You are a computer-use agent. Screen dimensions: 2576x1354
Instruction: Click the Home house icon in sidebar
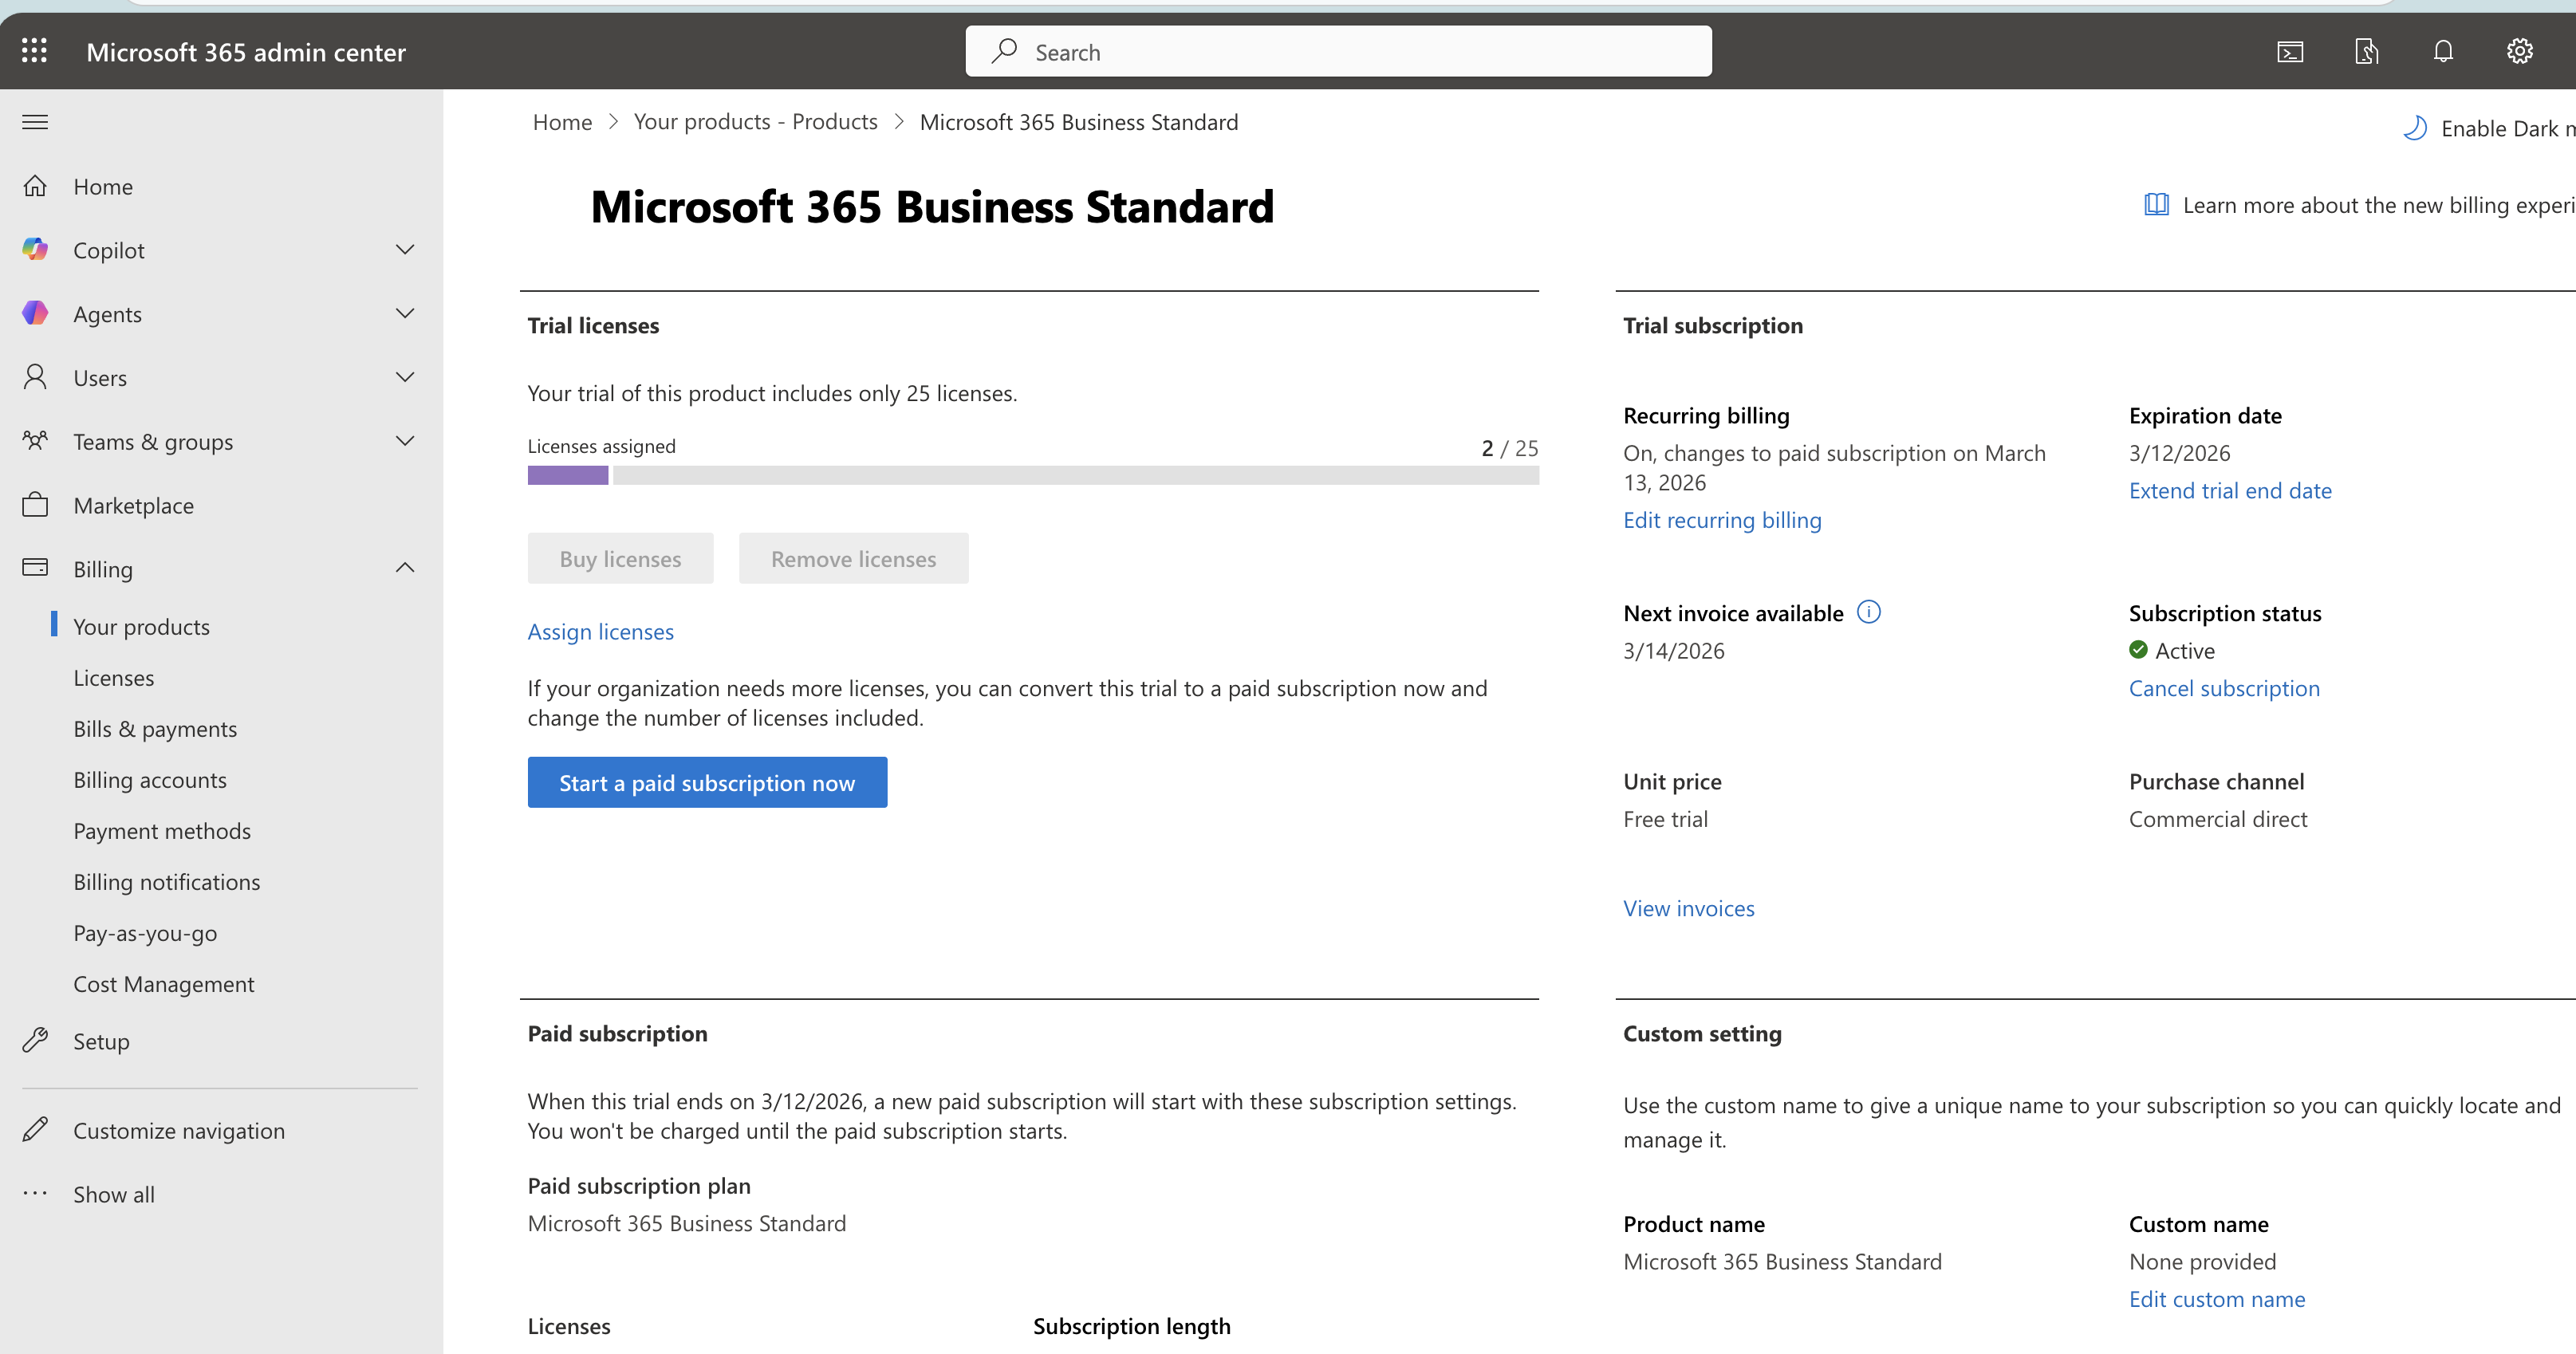(x=35, y=186)
